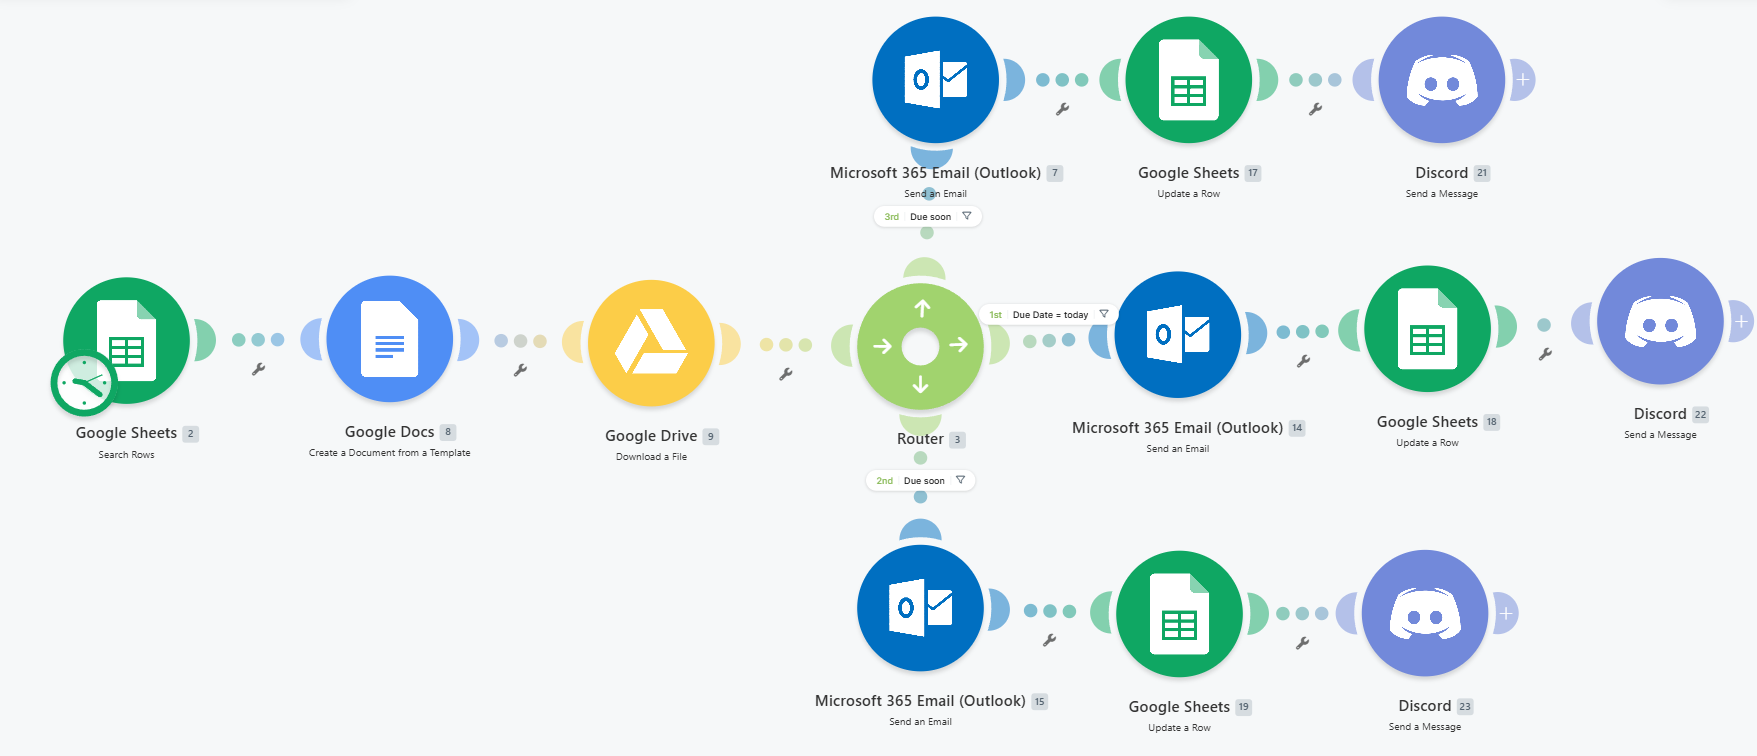Click number badge 2 beside Google Sheets
Image resolution: width=1757 pixels, height=756 pixels.
click(x=191, y=434)
